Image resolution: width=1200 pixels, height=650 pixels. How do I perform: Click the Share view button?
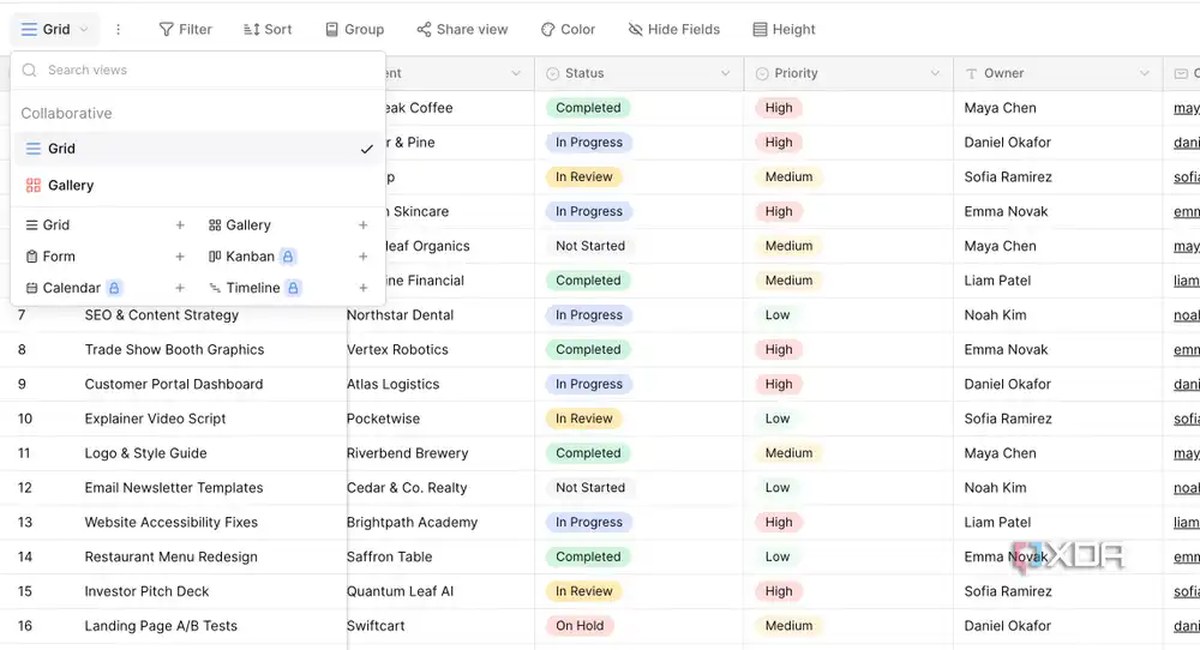462,30
